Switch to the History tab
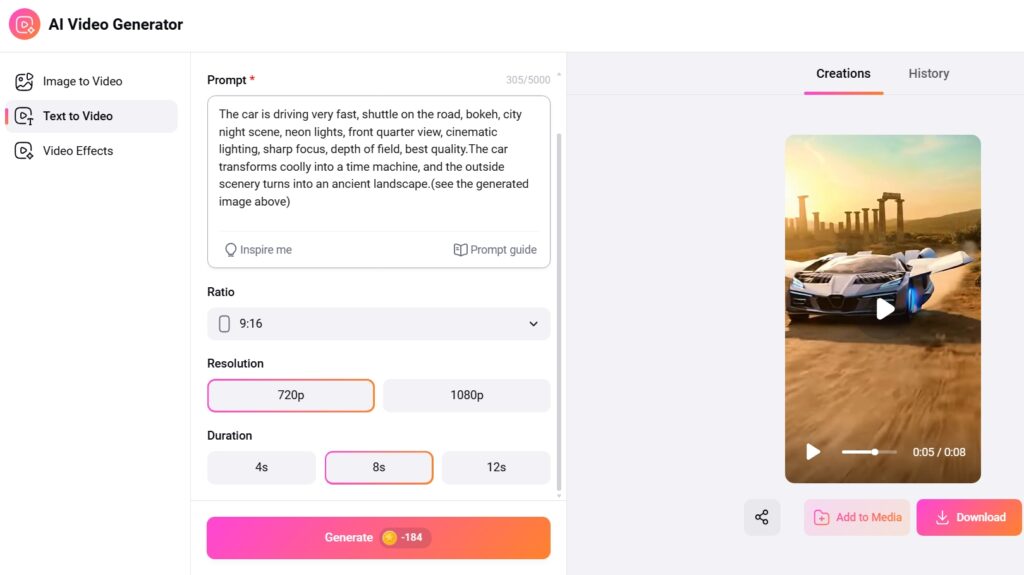This screenshot has width=1024, height=575. (x=928, y=74)
